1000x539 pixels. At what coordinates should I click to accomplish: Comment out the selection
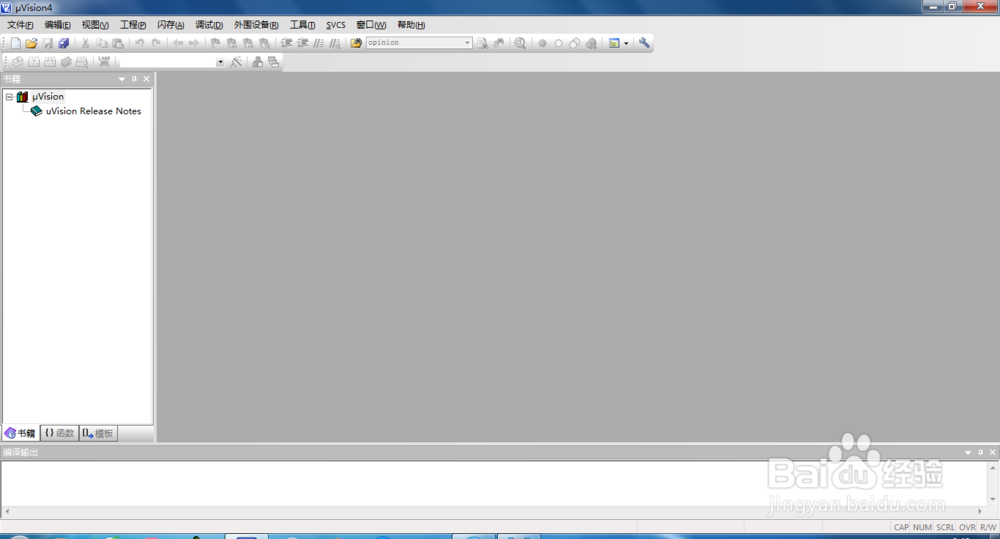click(318, 43)
